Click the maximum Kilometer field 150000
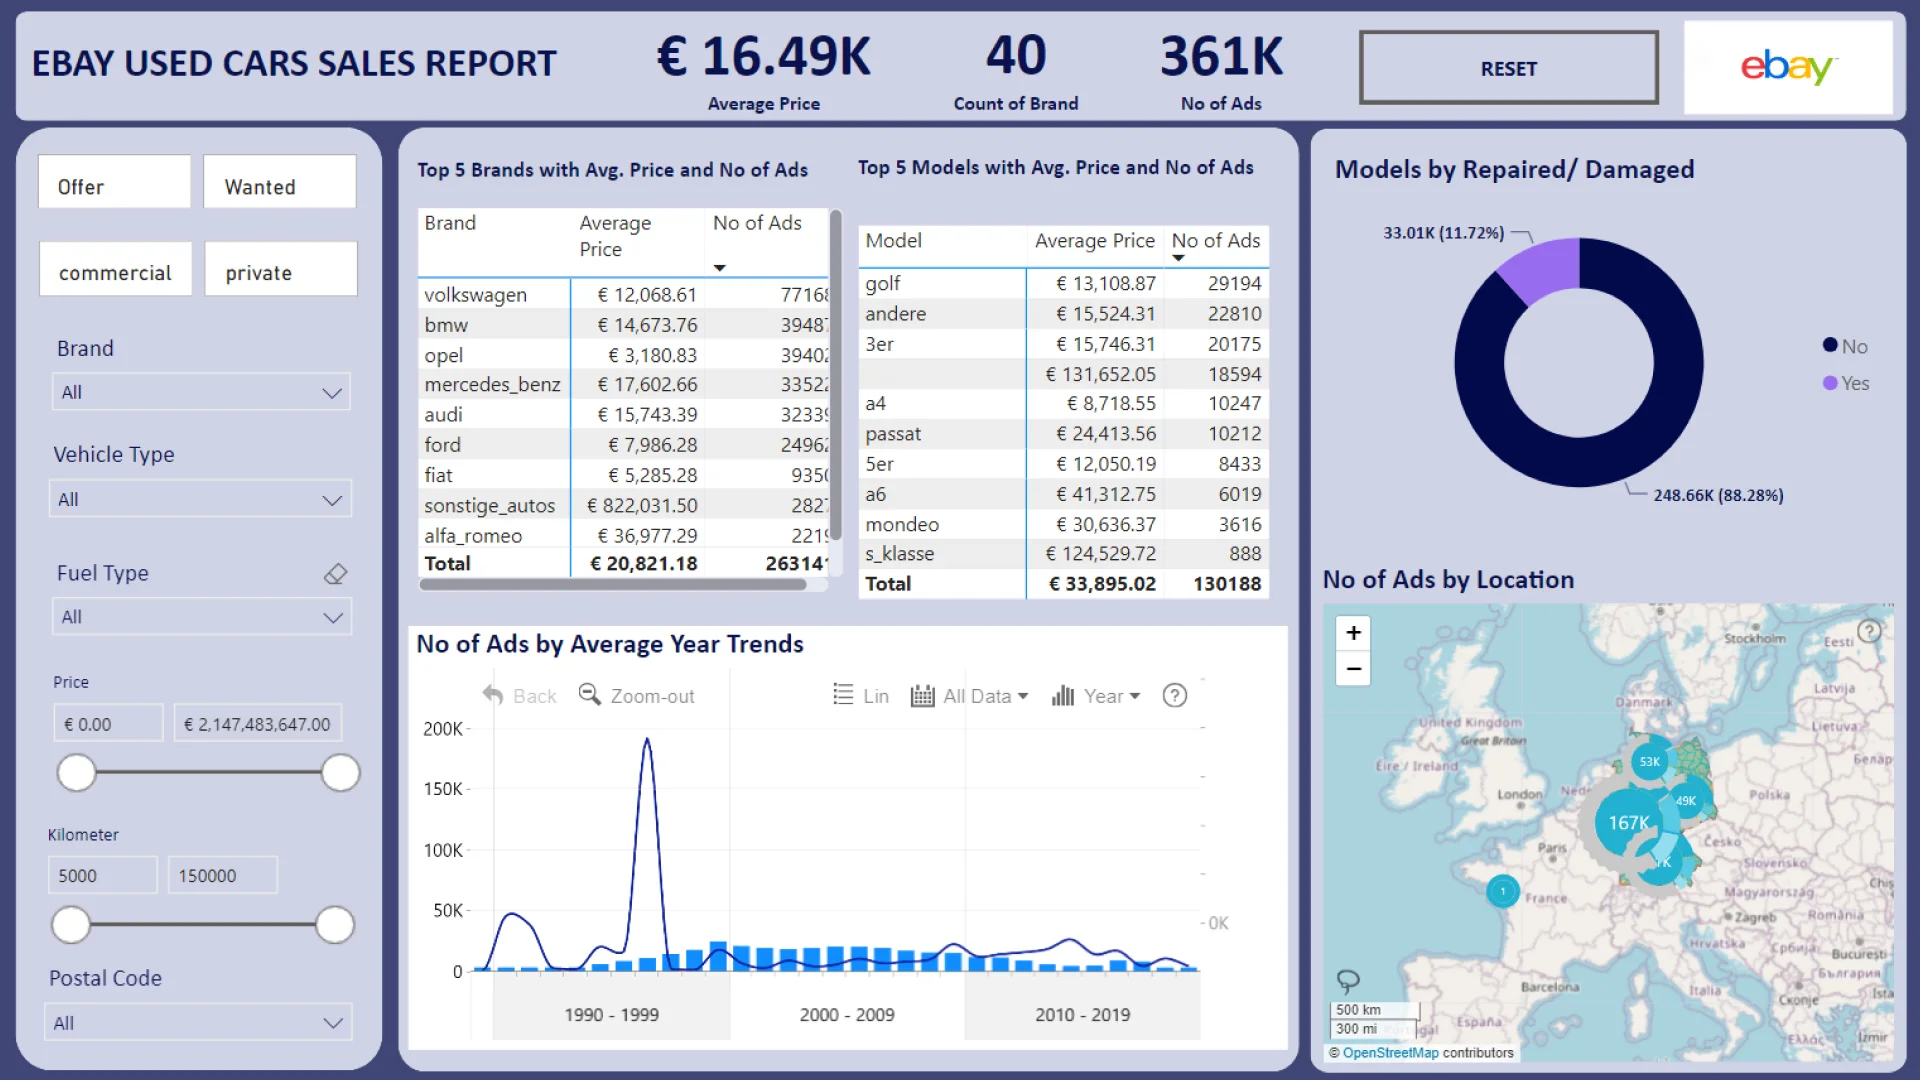This screenshot has width=1920, height=1080. pyautogui.click(x=223, y=875)
